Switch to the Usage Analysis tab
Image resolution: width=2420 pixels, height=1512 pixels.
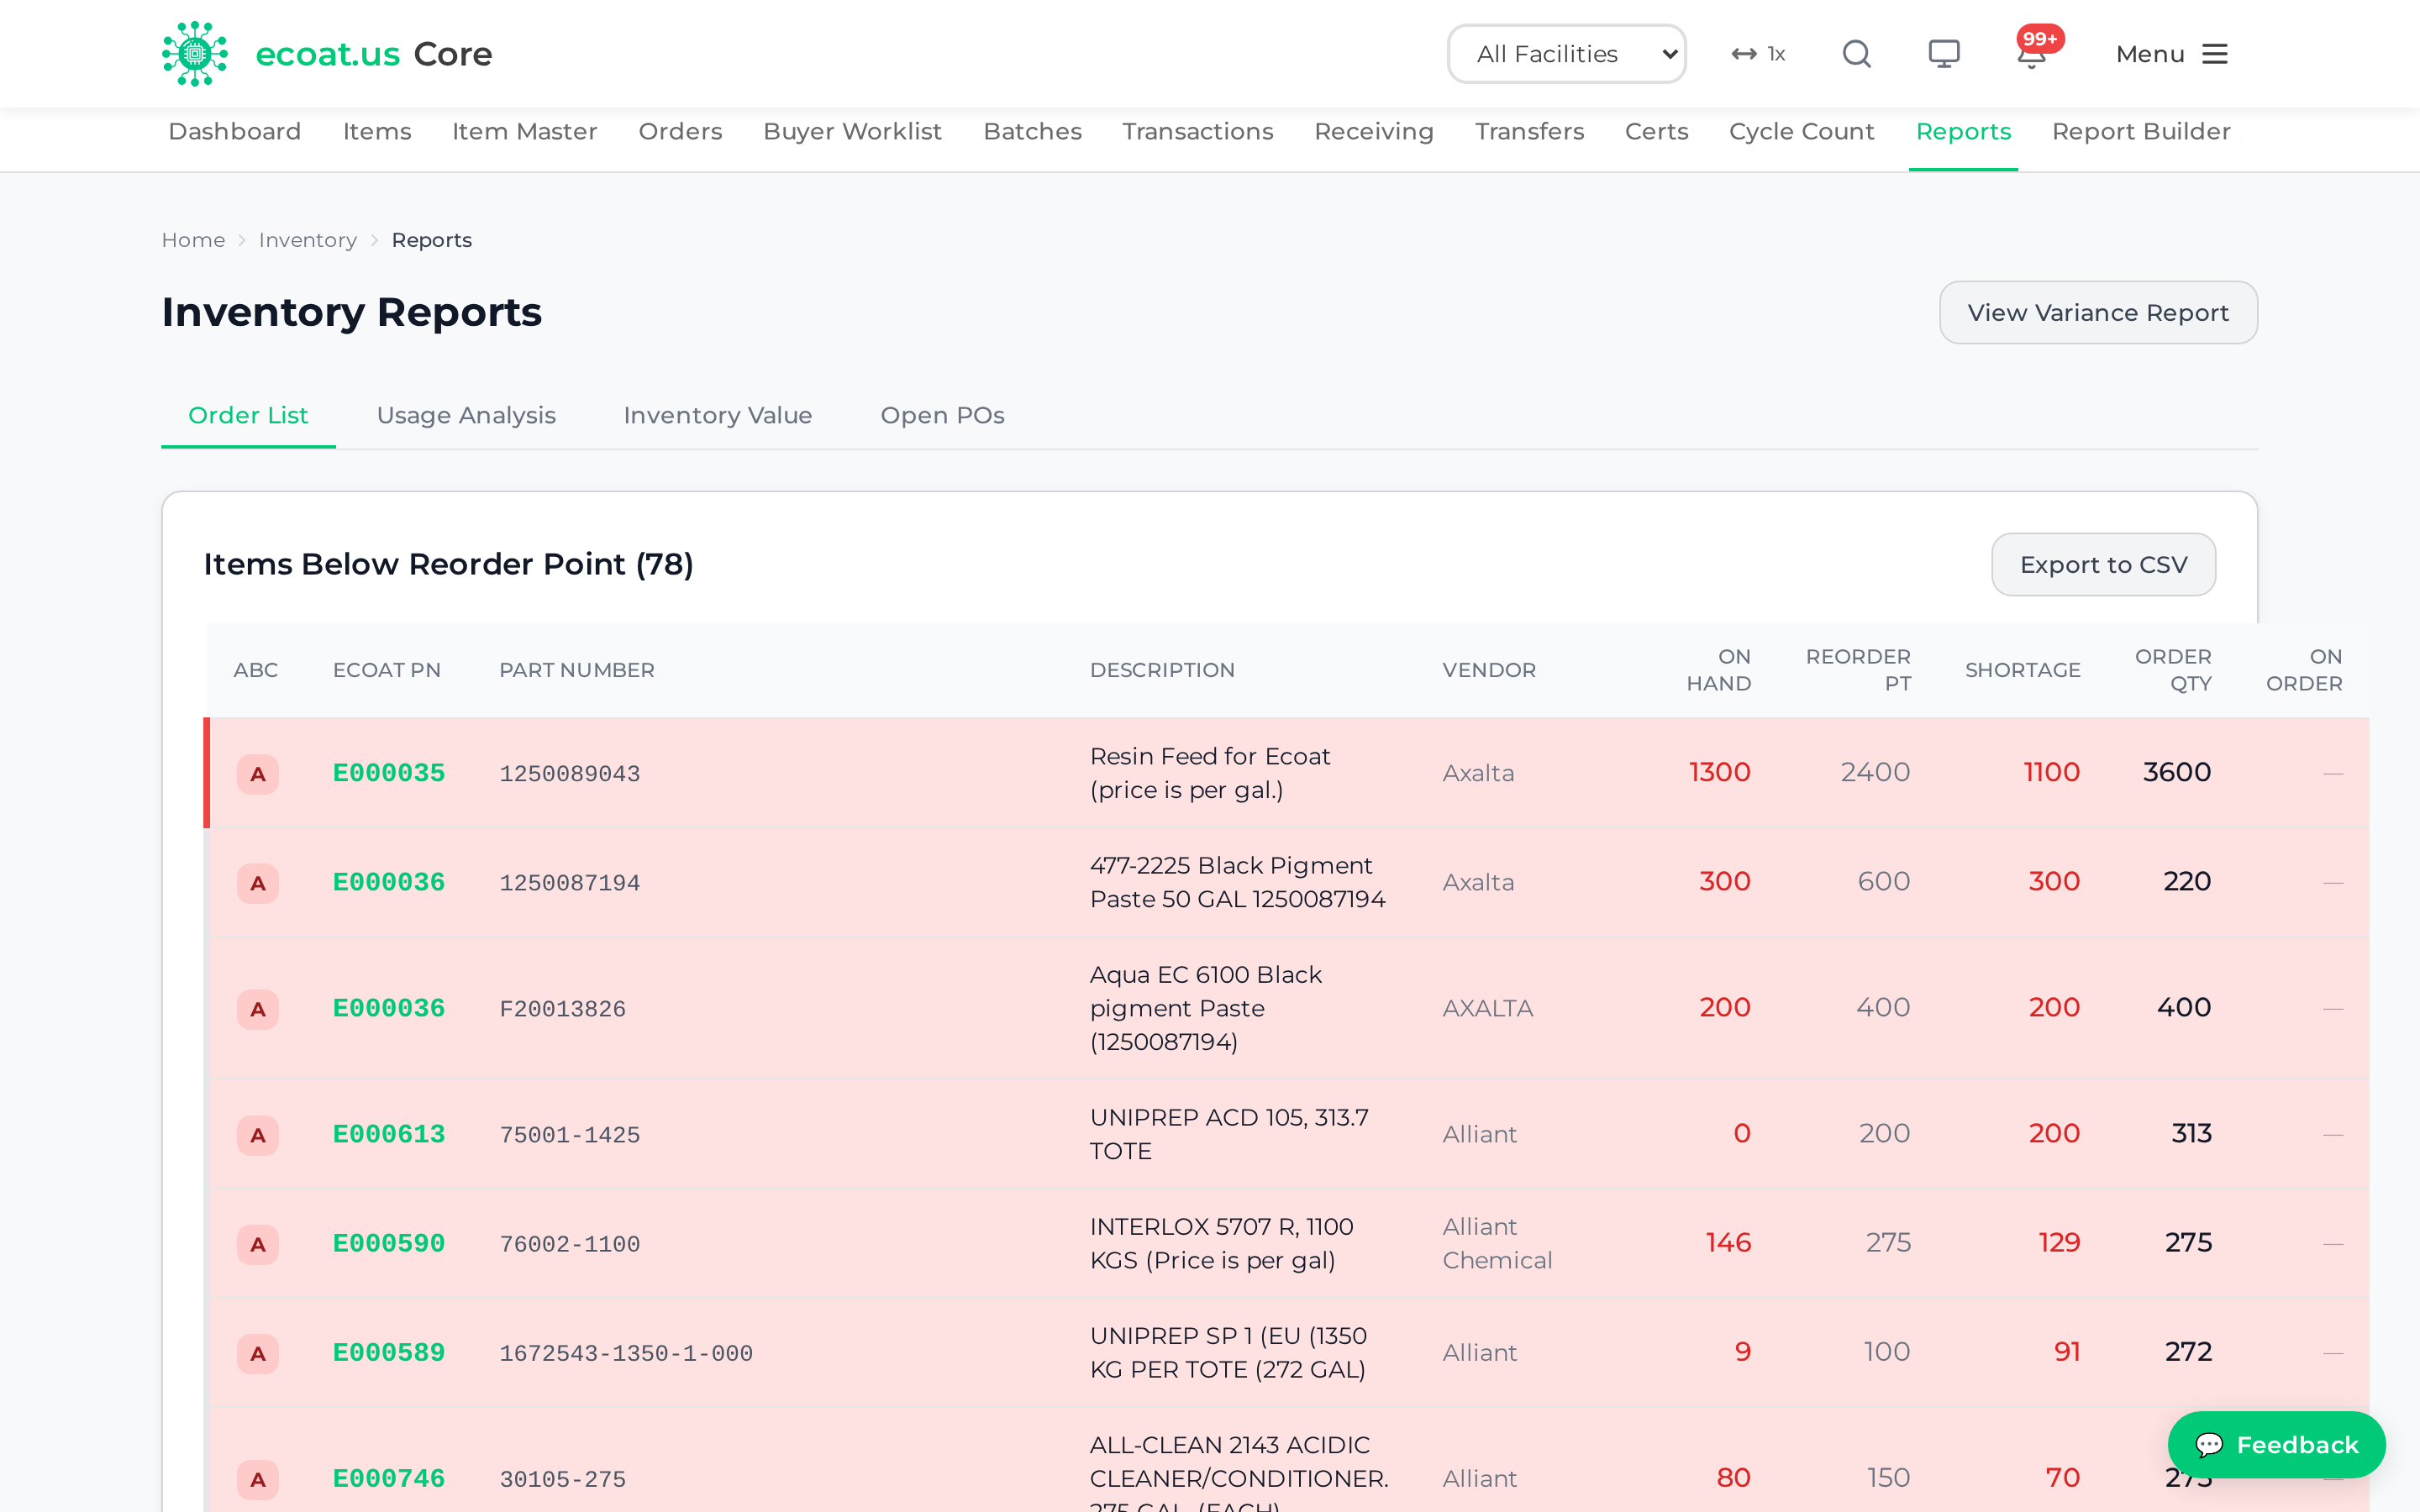click(x=466, y=415)
